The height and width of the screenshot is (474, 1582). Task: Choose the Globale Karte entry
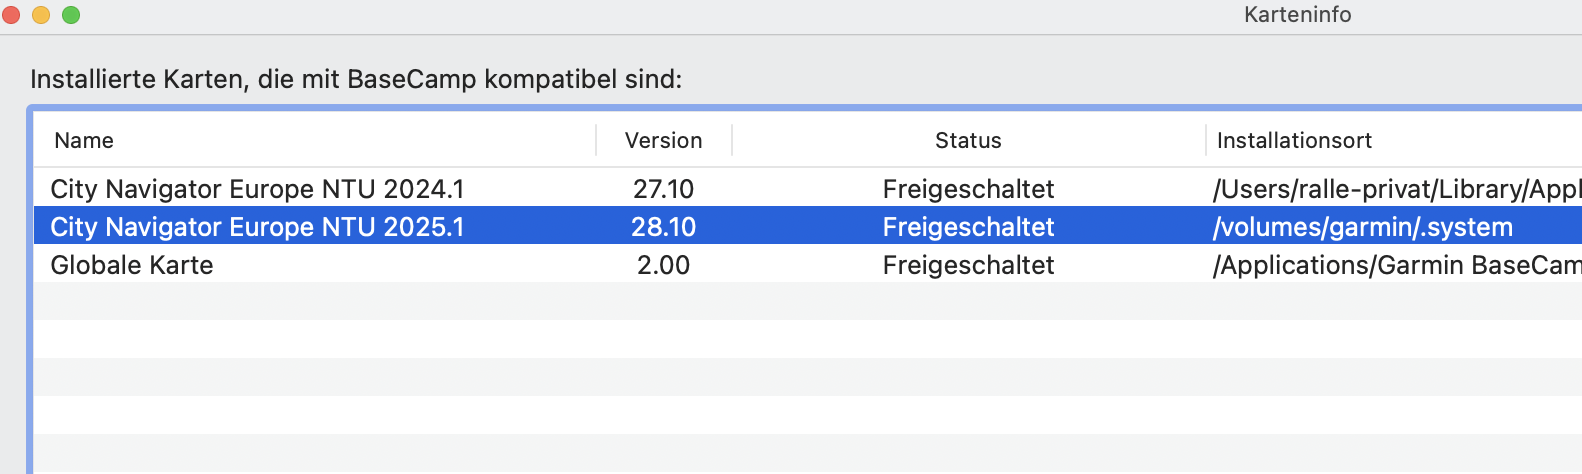coord(132,265)
